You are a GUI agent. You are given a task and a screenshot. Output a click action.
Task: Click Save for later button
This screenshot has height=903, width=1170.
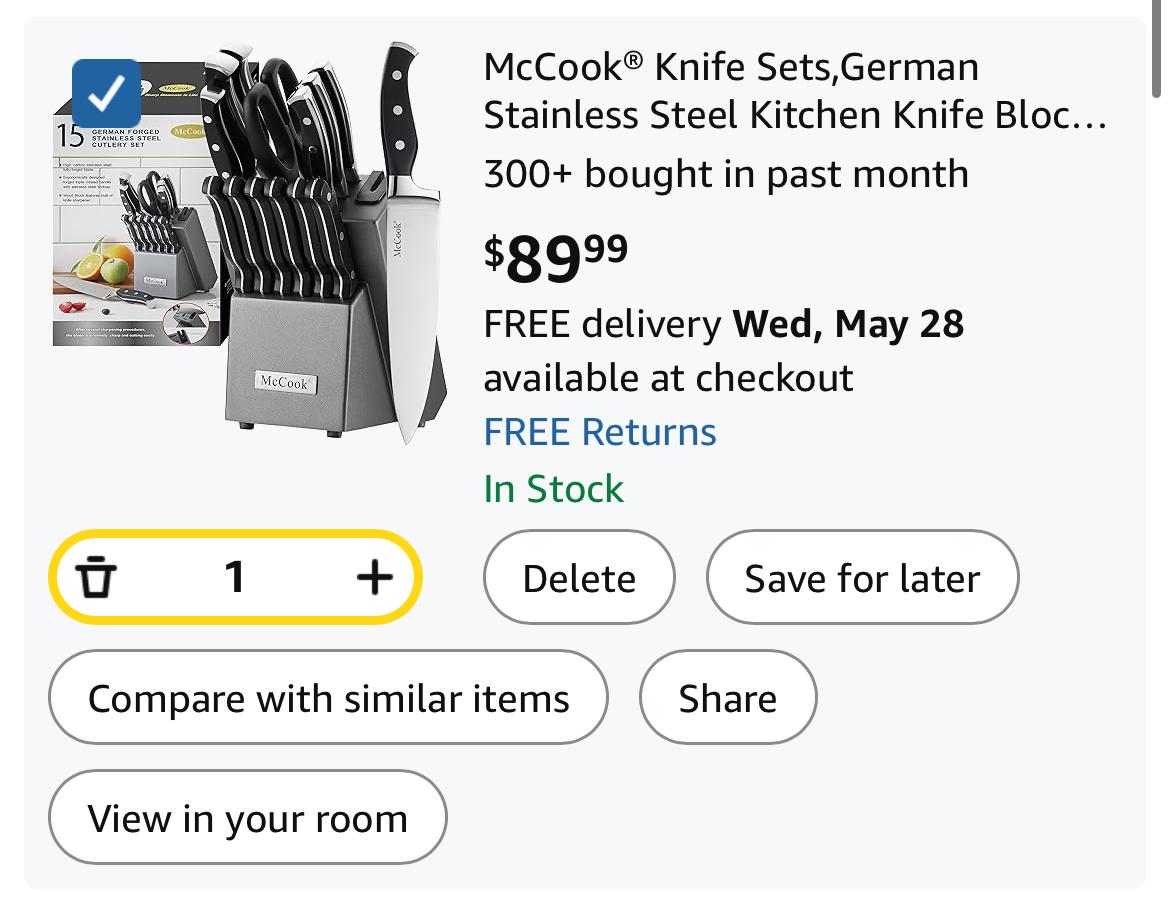pos(862,577)
